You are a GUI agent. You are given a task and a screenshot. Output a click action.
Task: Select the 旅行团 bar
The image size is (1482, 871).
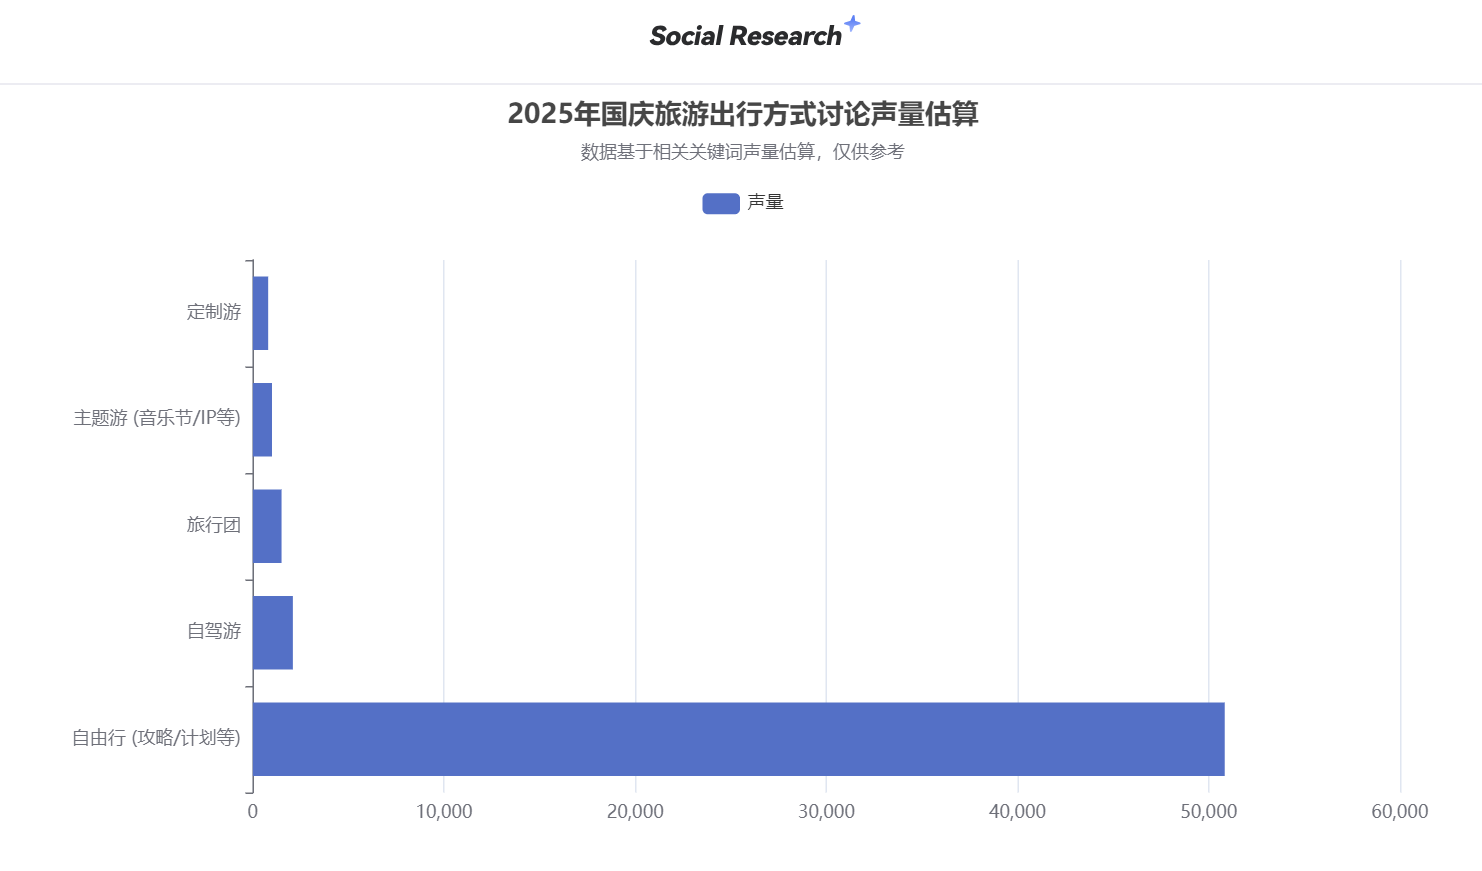267,526
